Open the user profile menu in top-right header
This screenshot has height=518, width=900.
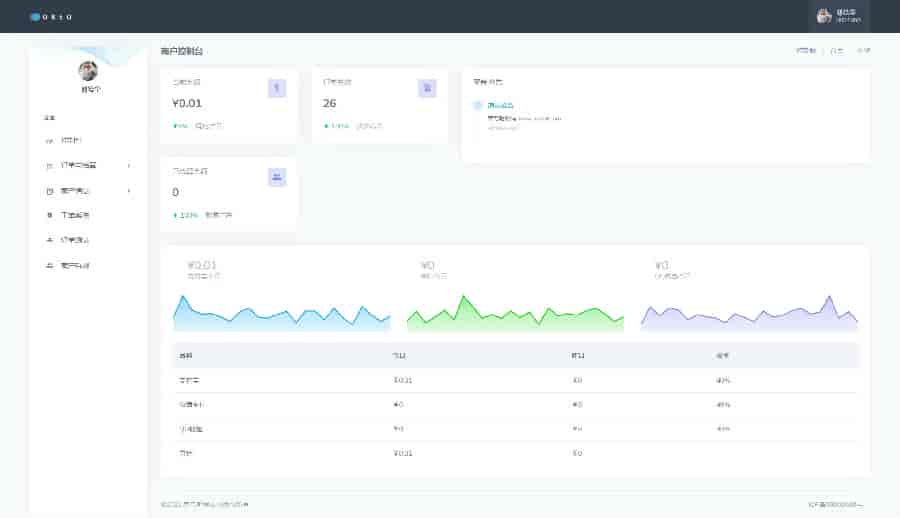pyautogui.click(x=838, y=16)
